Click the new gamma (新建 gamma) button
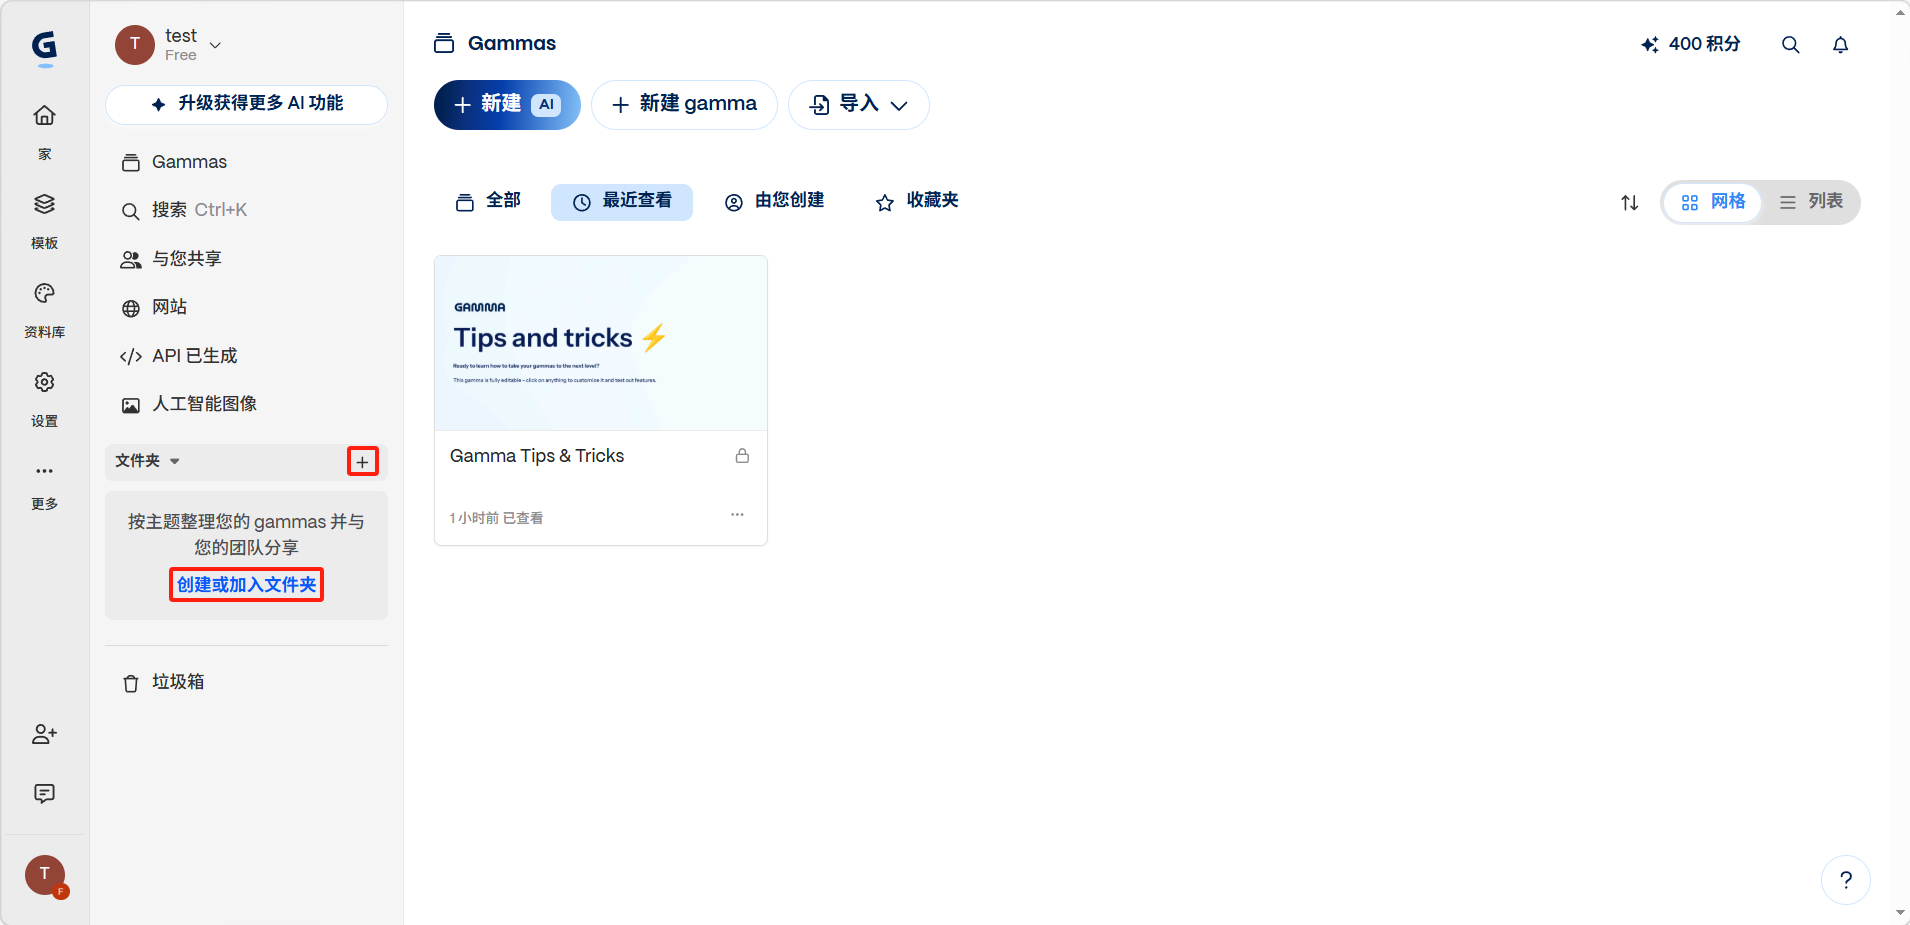 pyautogui.click(x=684, y=105)
